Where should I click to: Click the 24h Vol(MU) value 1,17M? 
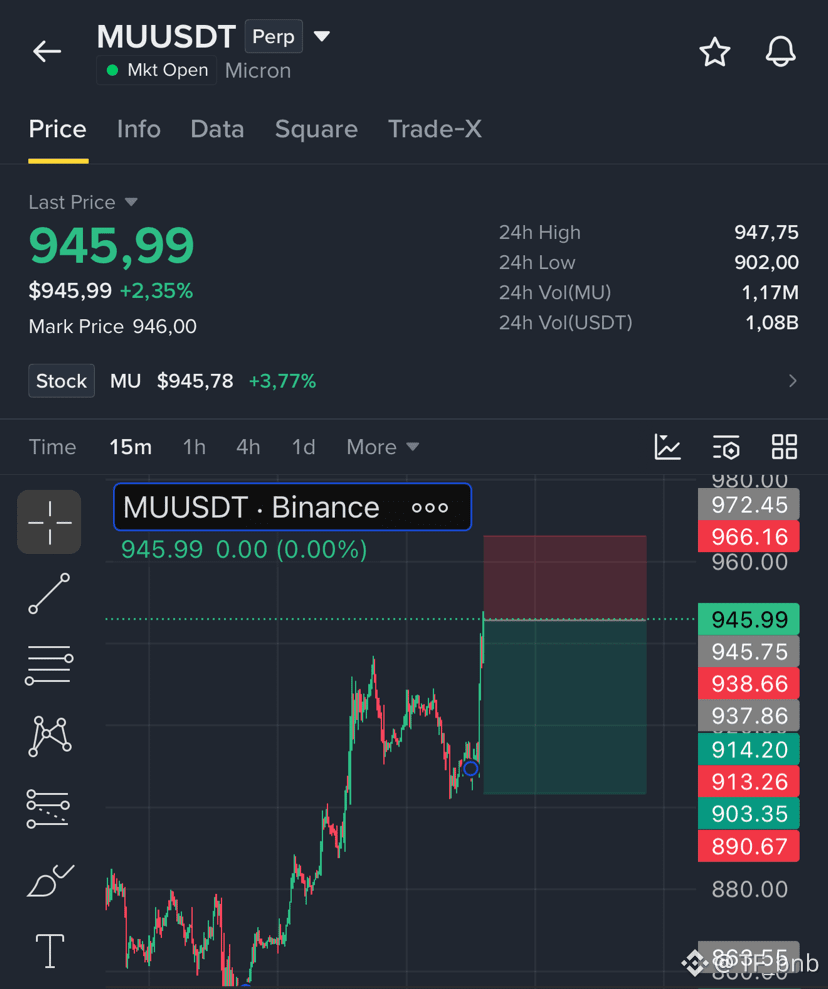[x=770, y=293]
